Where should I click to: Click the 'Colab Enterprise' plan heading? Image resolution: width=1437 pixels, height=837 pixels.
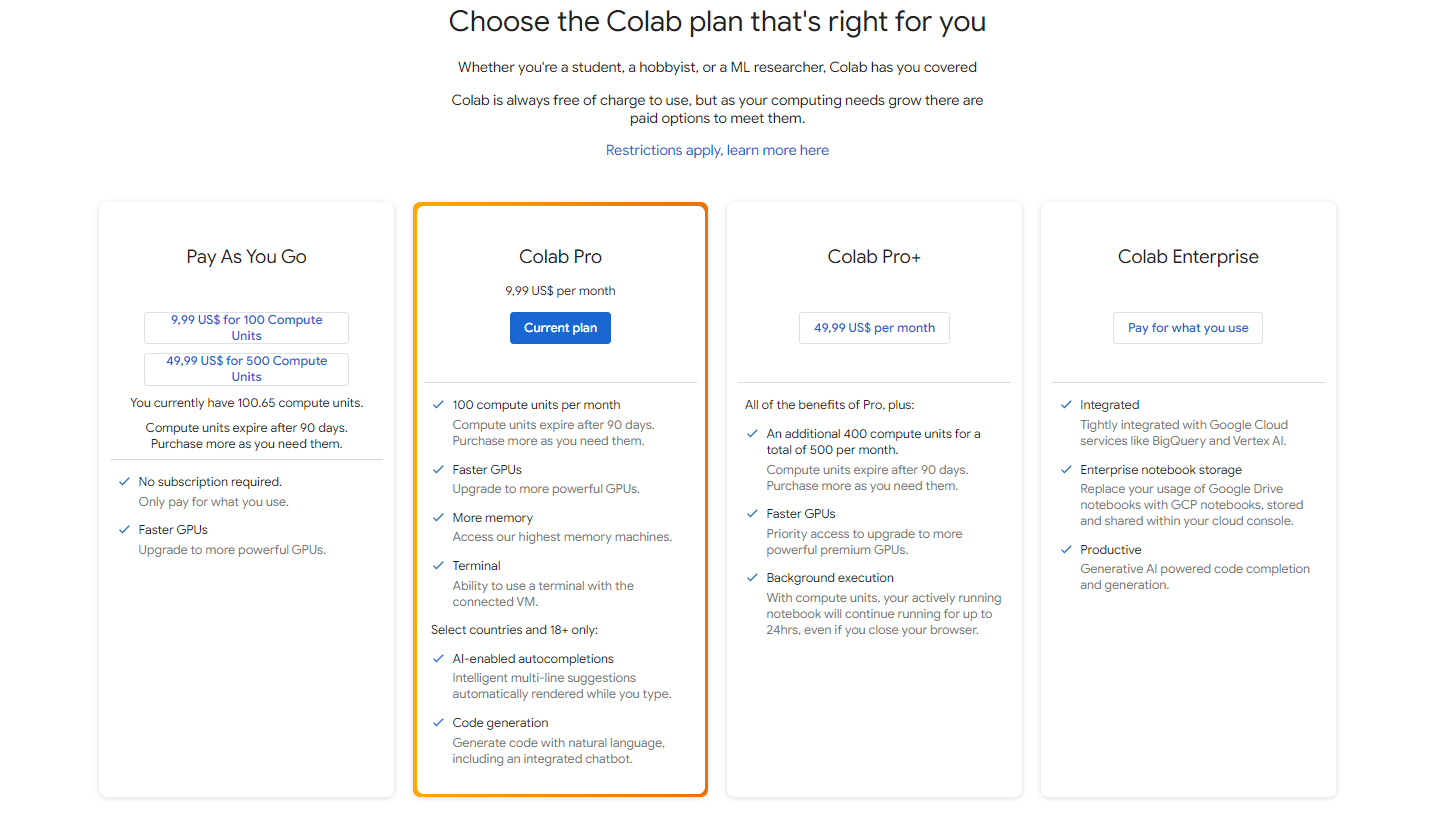click(x=1188, y=257)
